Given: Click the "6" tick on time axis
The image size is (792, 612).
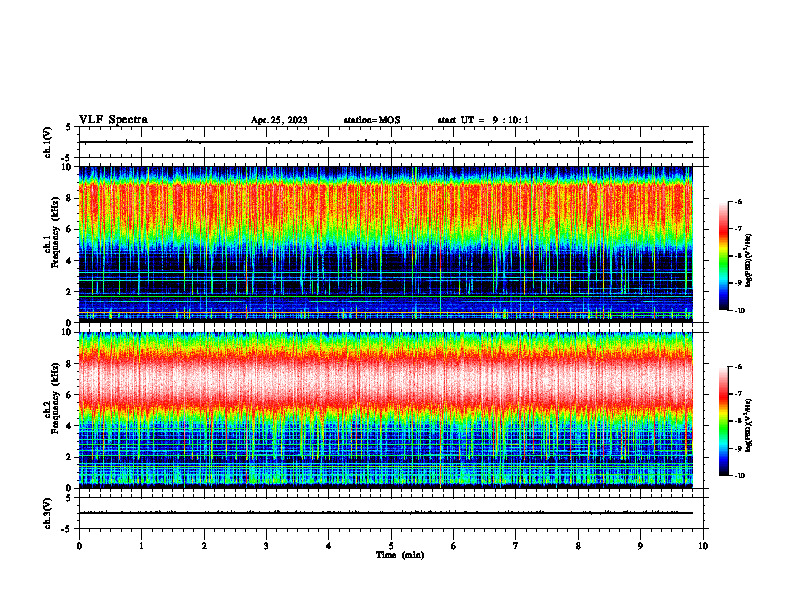Looking at the screenshot, I should [x=454, y=546].
